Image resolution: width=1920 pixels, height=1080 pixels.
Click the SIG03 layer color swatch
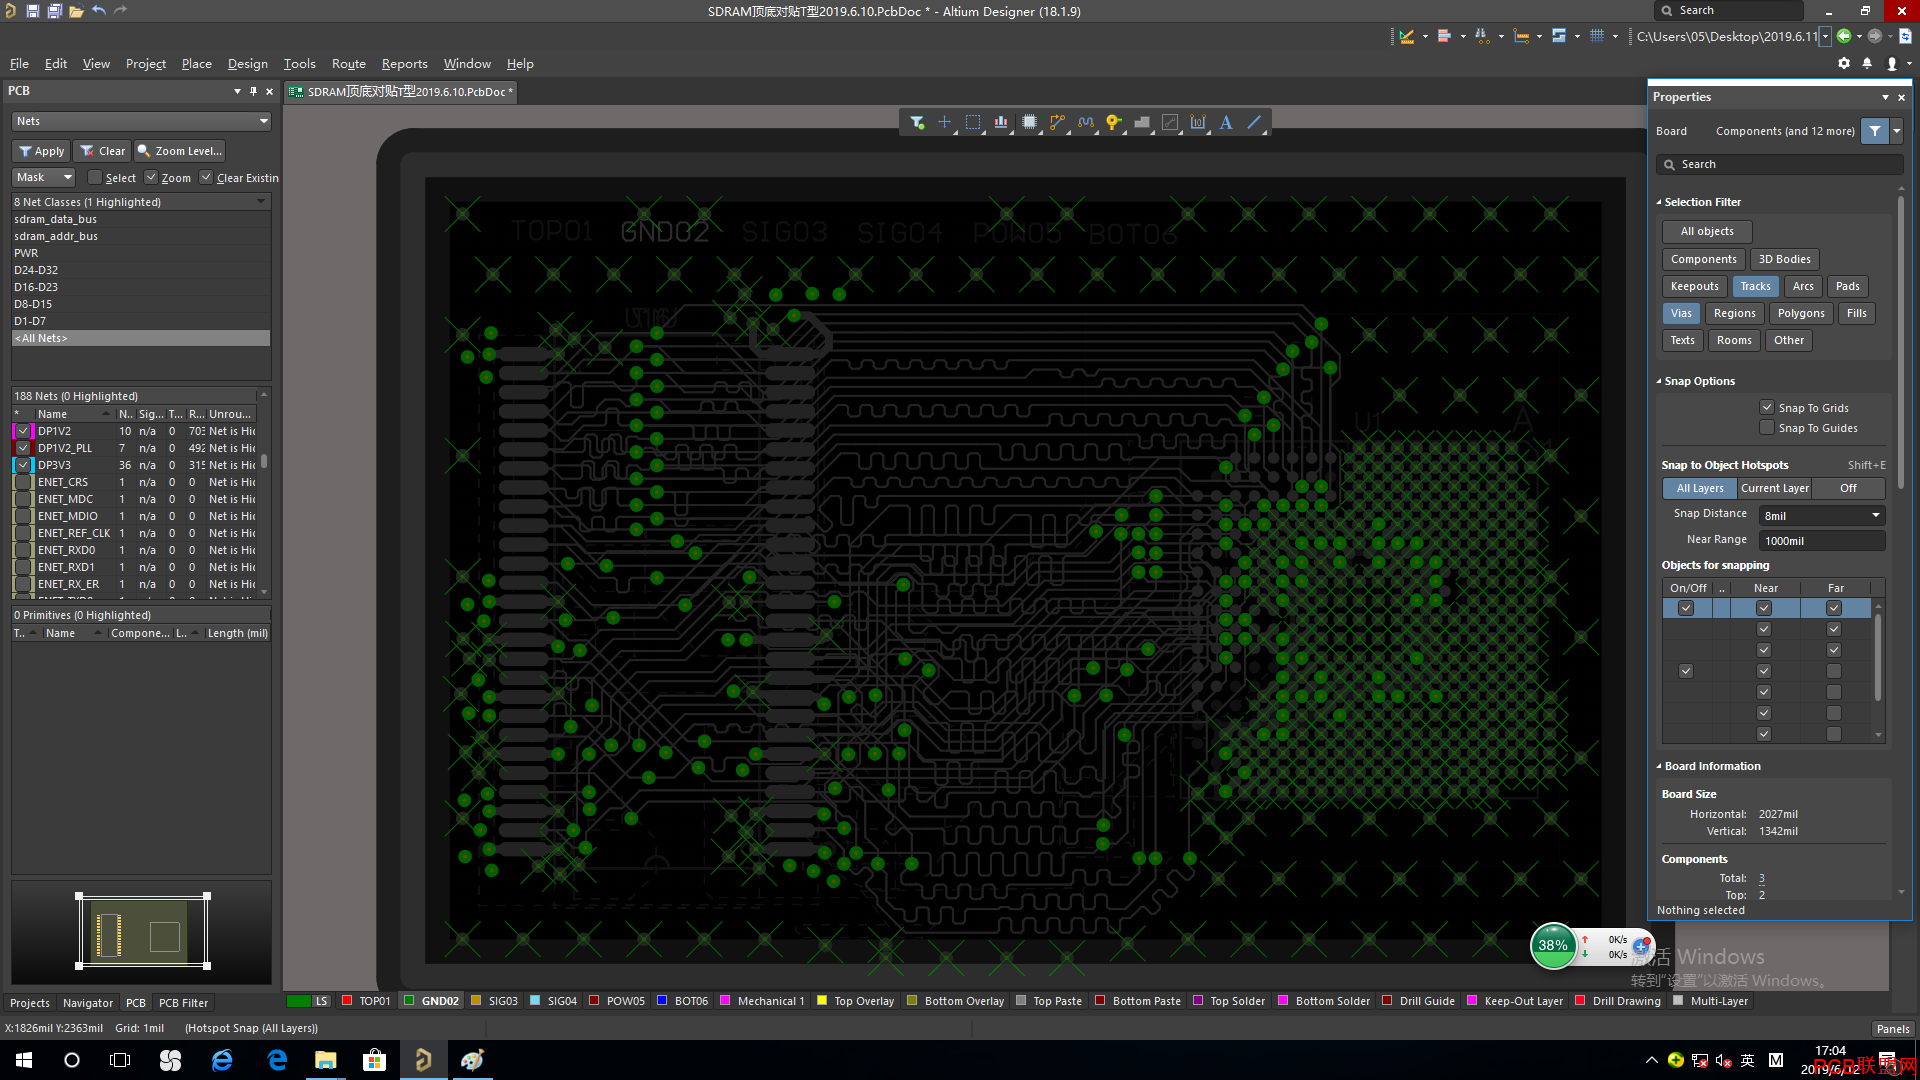[x=476, y=1000]
